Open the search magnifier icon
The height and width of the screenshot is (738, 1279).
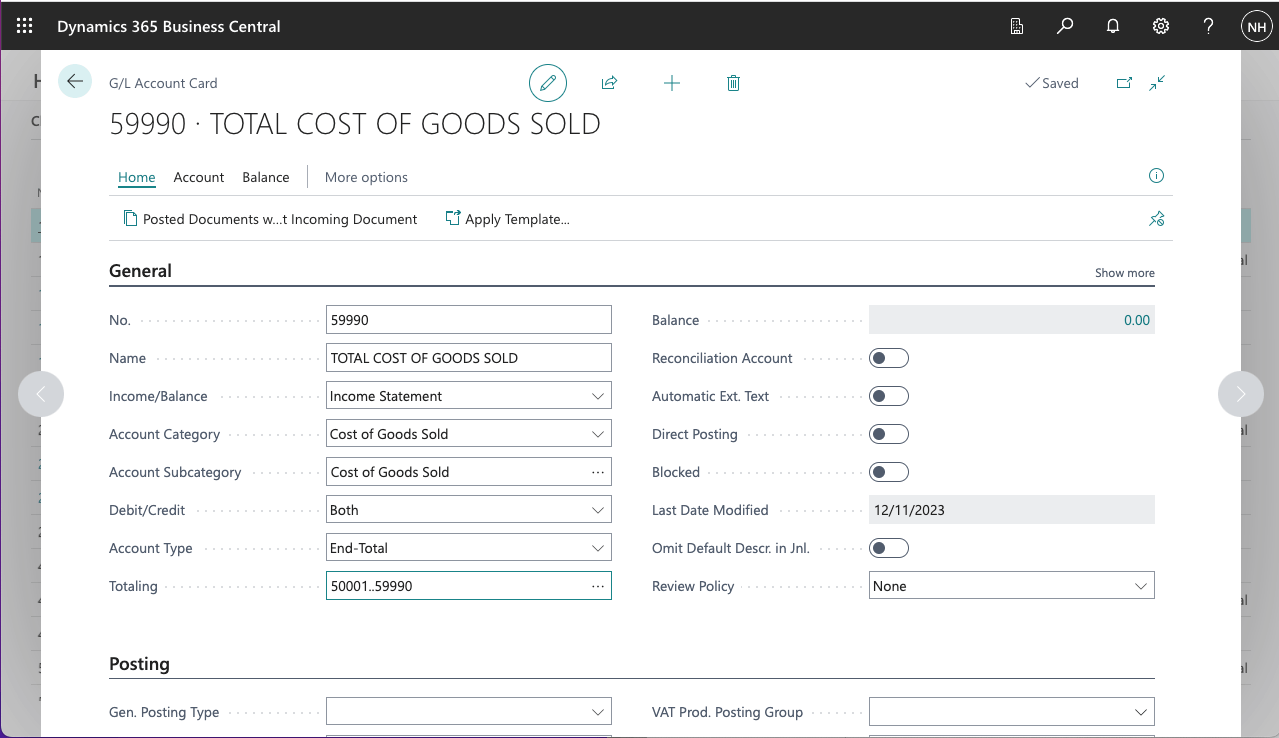(x=1065, y=26)
